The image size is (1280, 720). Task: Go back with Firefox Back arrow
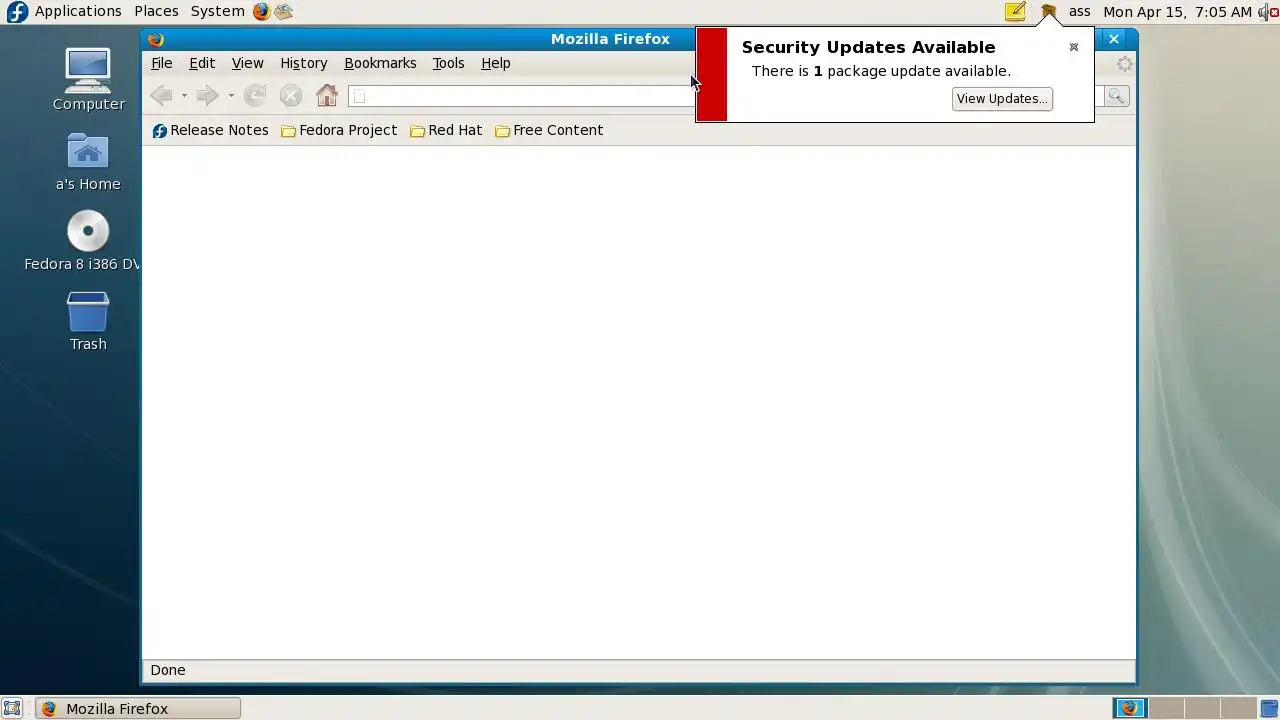(161, 96)
